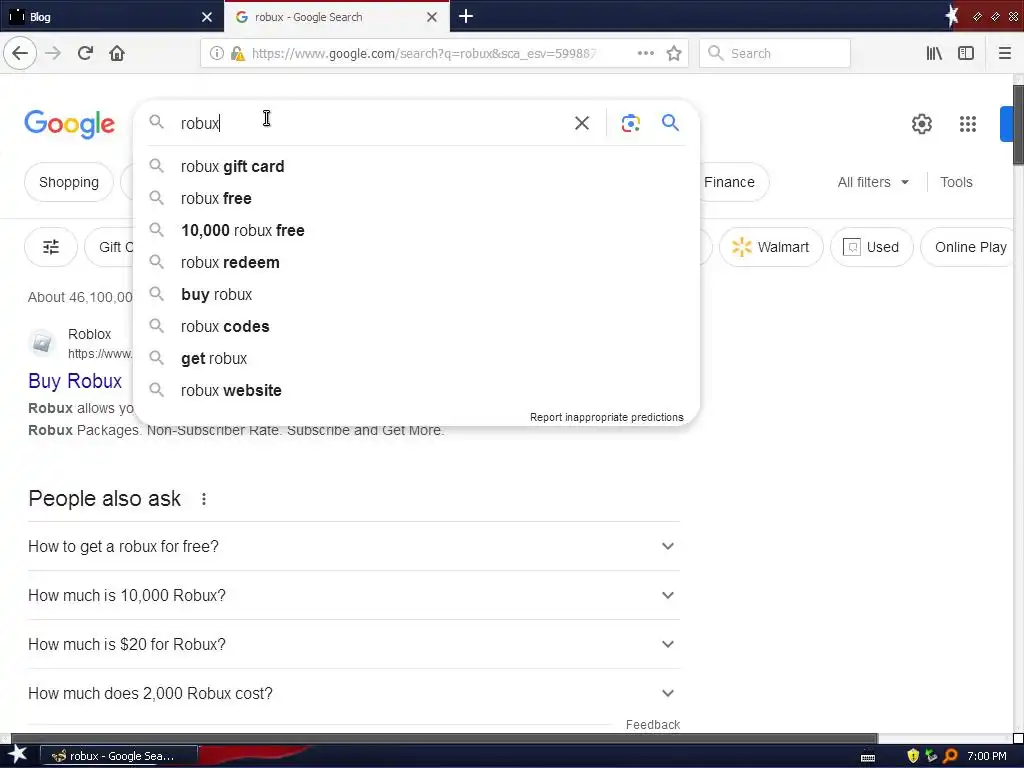Open People also ask options menu

(204, 499)
